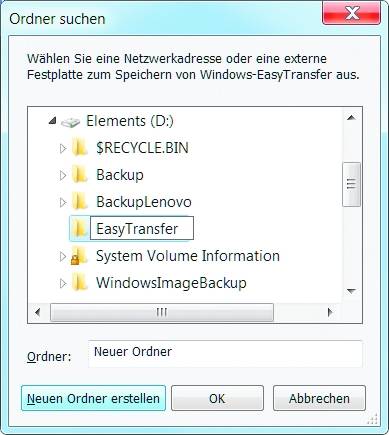The height and width of the screenshot is (435, 389).
Task: Confirm with the OK button
Action: [217, 398]
